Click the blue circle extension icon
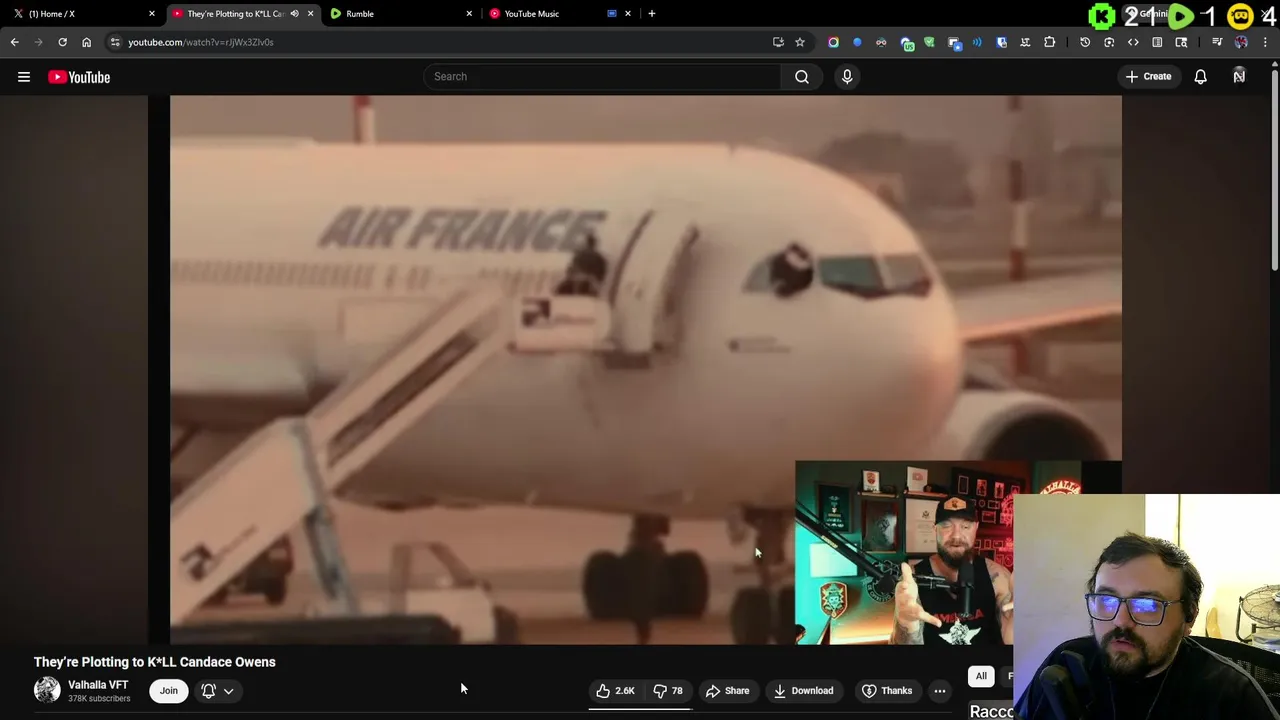This screenshot has width=1280, height=720. (857, 42)
